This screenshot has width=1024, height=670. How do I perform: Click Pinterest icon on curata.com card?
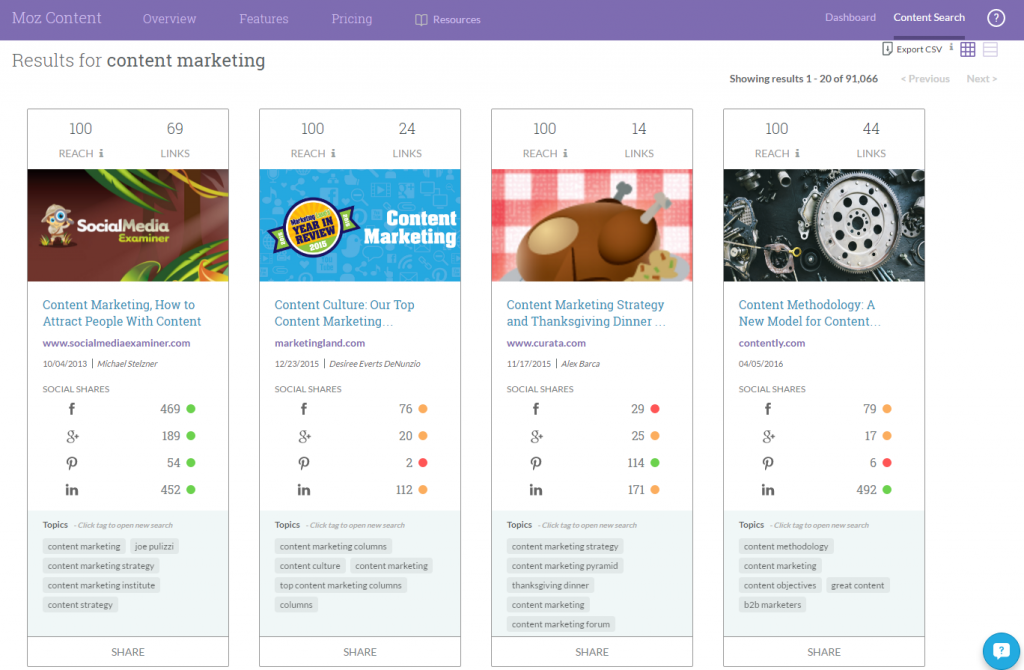(536, 463)
